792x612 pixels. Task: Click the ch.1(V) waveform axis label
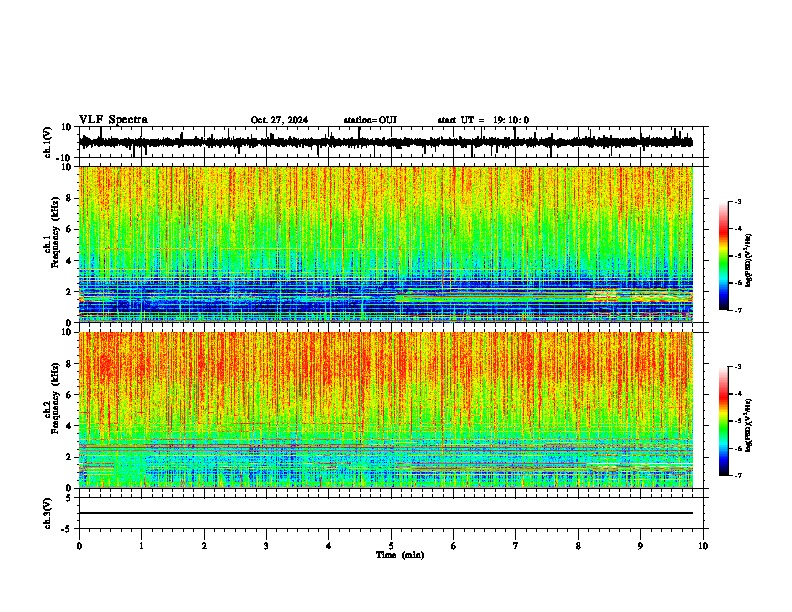(48, 142)
